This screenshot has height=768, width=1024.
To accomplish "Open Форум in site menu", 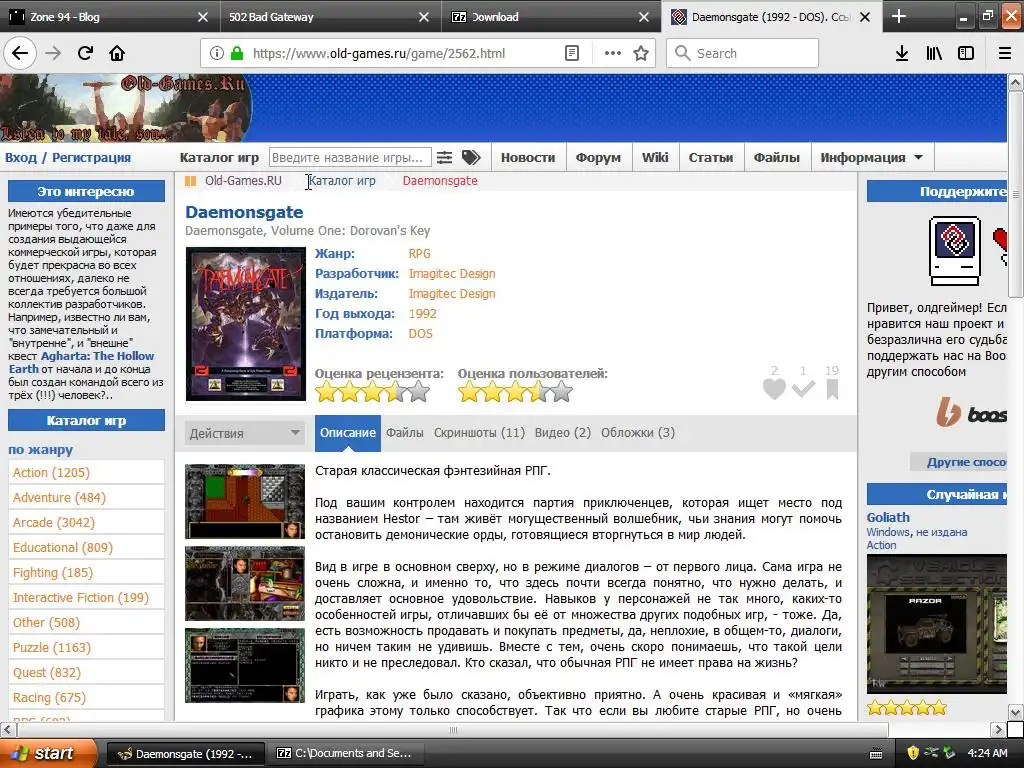I will tap(598, 157).
